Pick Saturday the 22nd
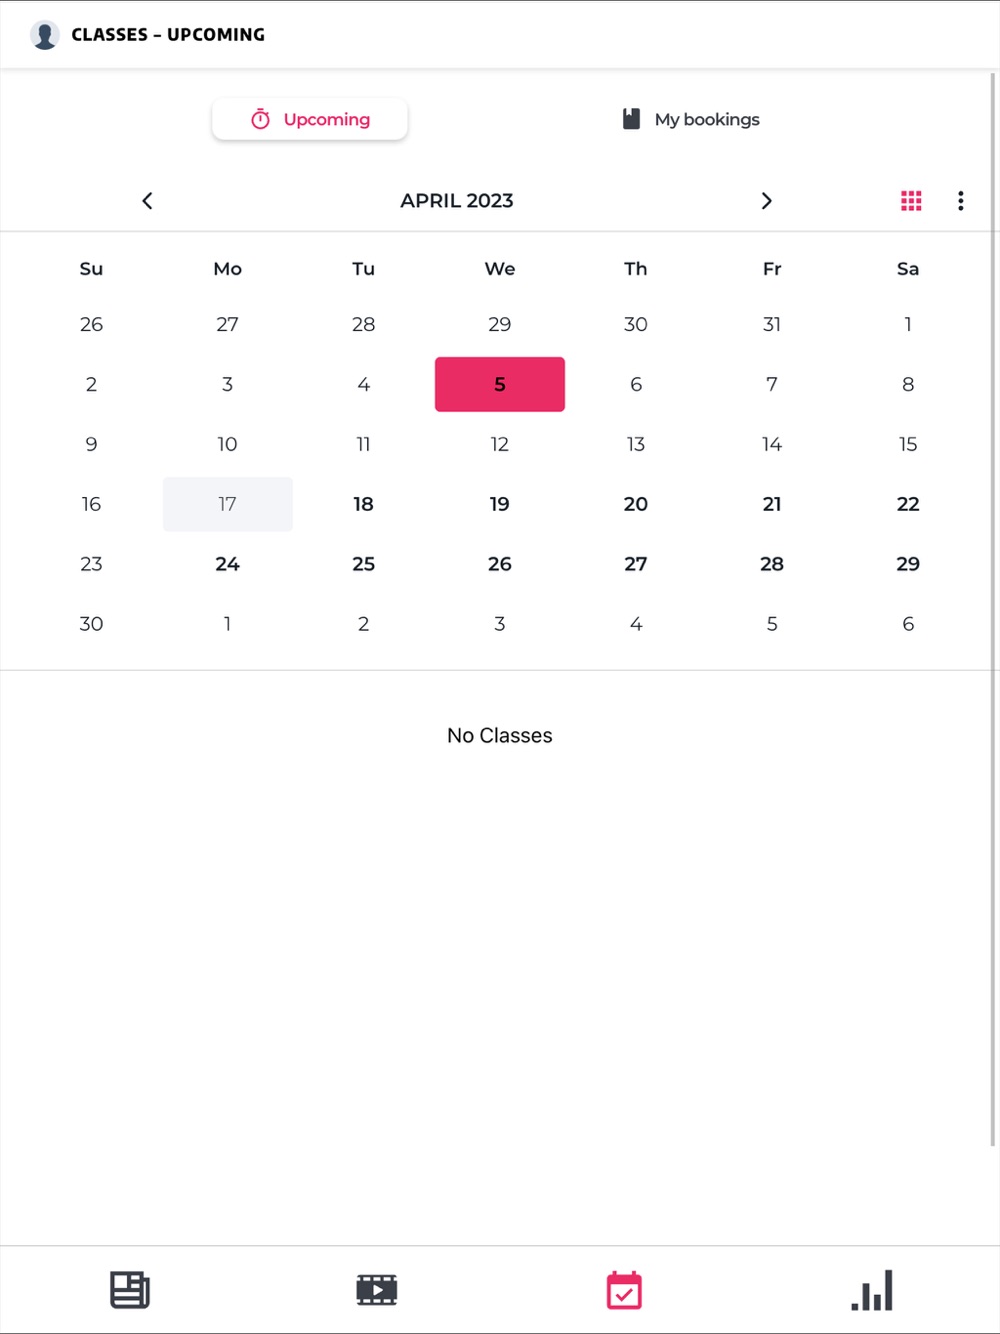This screenshot has width=1000, height=1334. [908, 504]
